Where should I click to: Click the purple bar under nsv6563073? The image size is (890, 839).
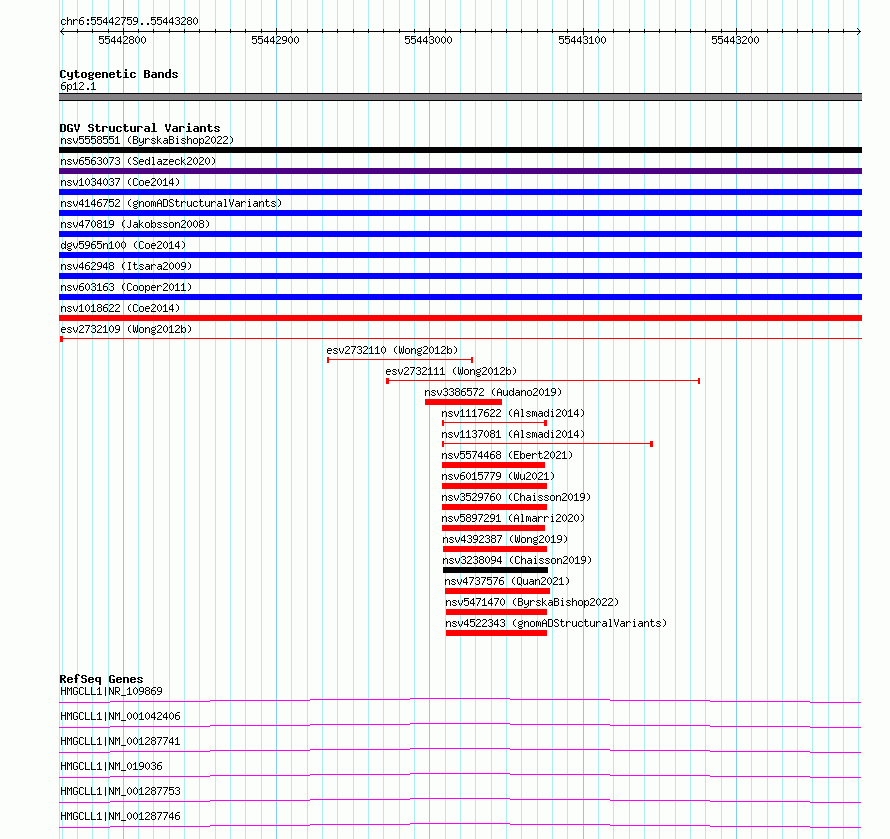pyautogui.click(x=460, y=171)
